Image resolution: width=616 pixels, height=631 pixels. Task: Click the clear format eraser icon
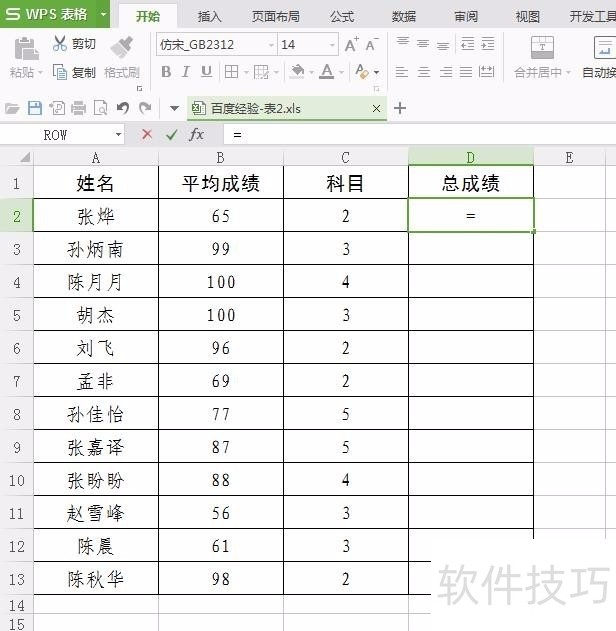(362, 72)
